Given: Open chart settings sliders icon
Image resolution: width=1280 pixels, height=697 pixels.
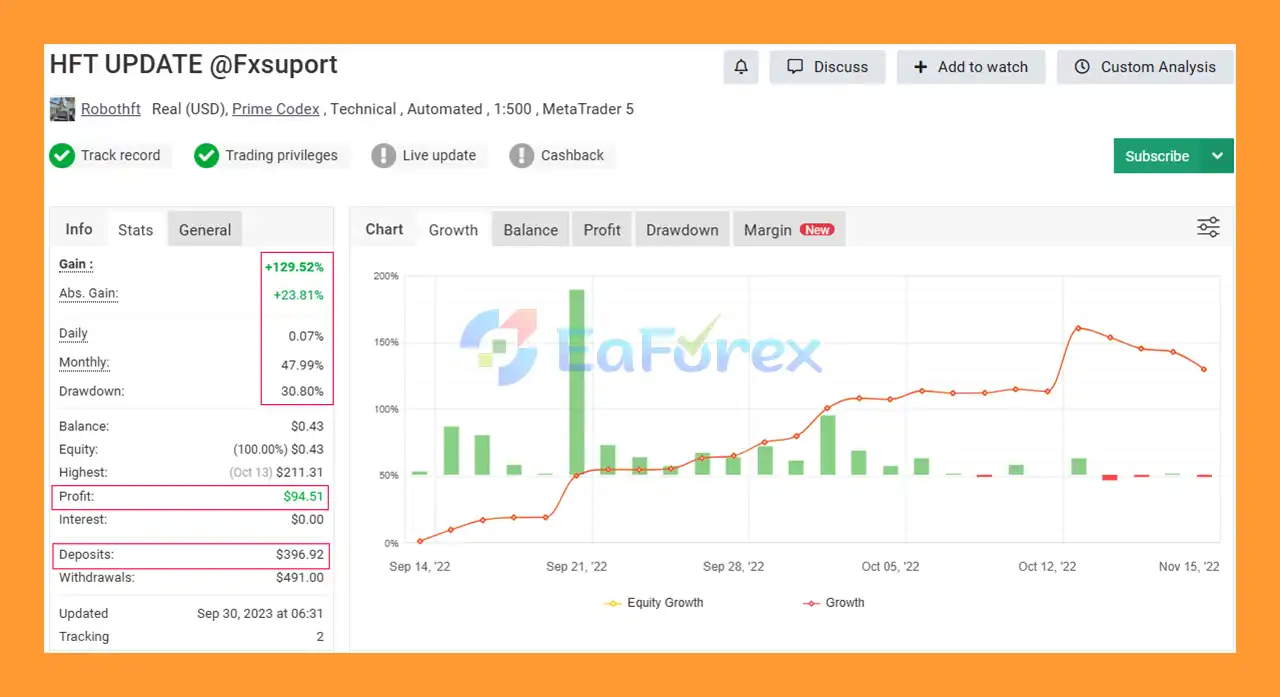Looking at the screenshot, I should click(1208, 227).
